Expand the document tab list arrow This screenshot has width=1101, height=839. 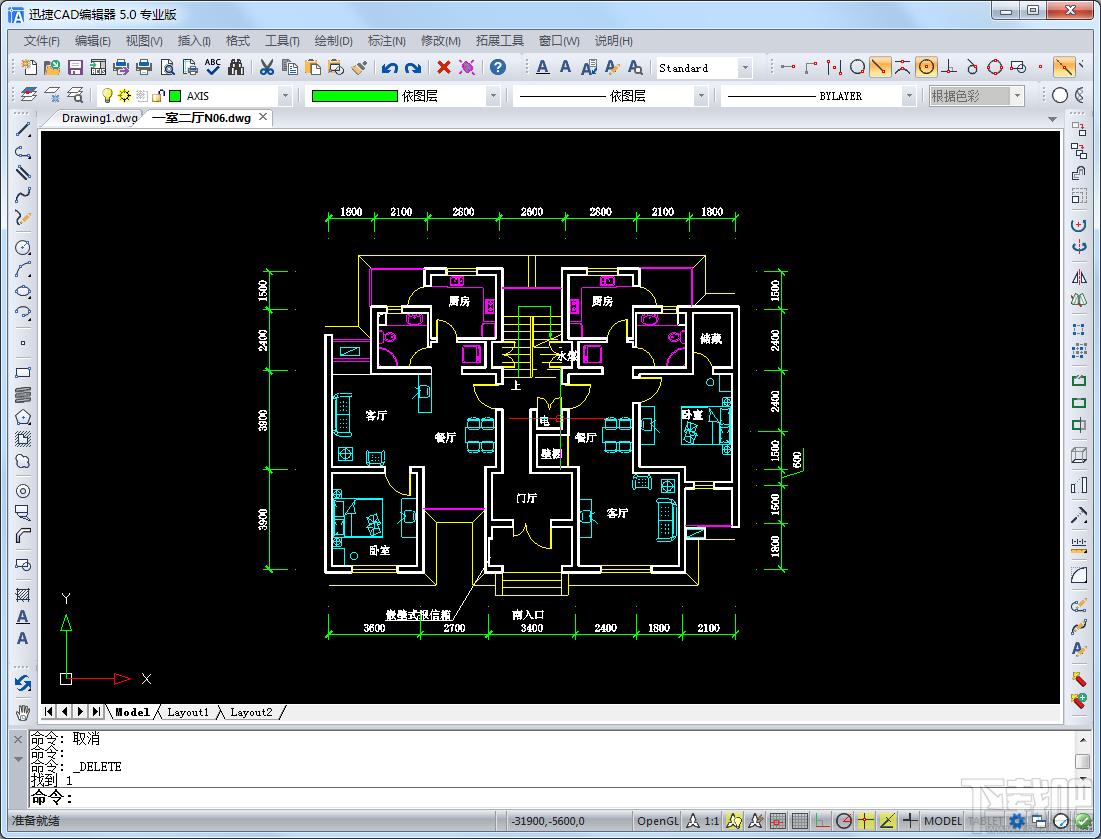coord(1052,119)
